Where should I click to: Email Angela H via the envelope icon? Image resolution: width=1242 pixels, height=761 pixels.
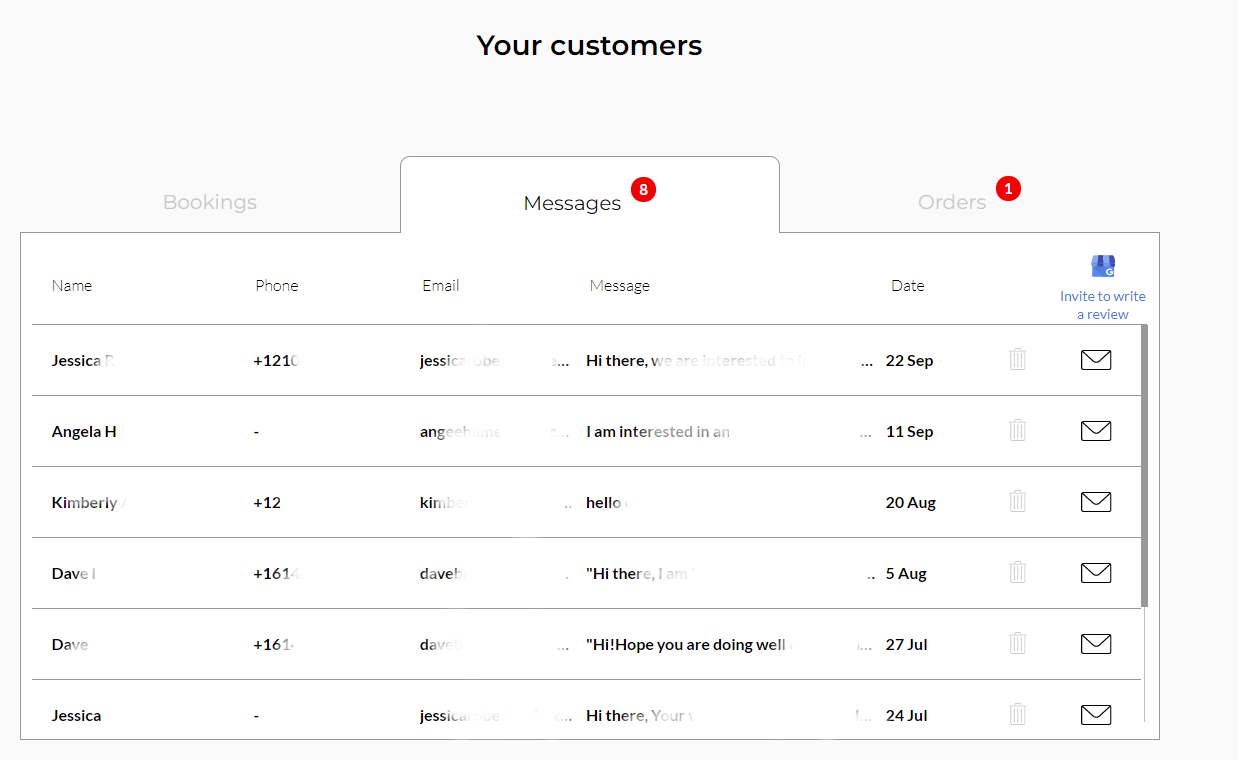(1095, 430)
